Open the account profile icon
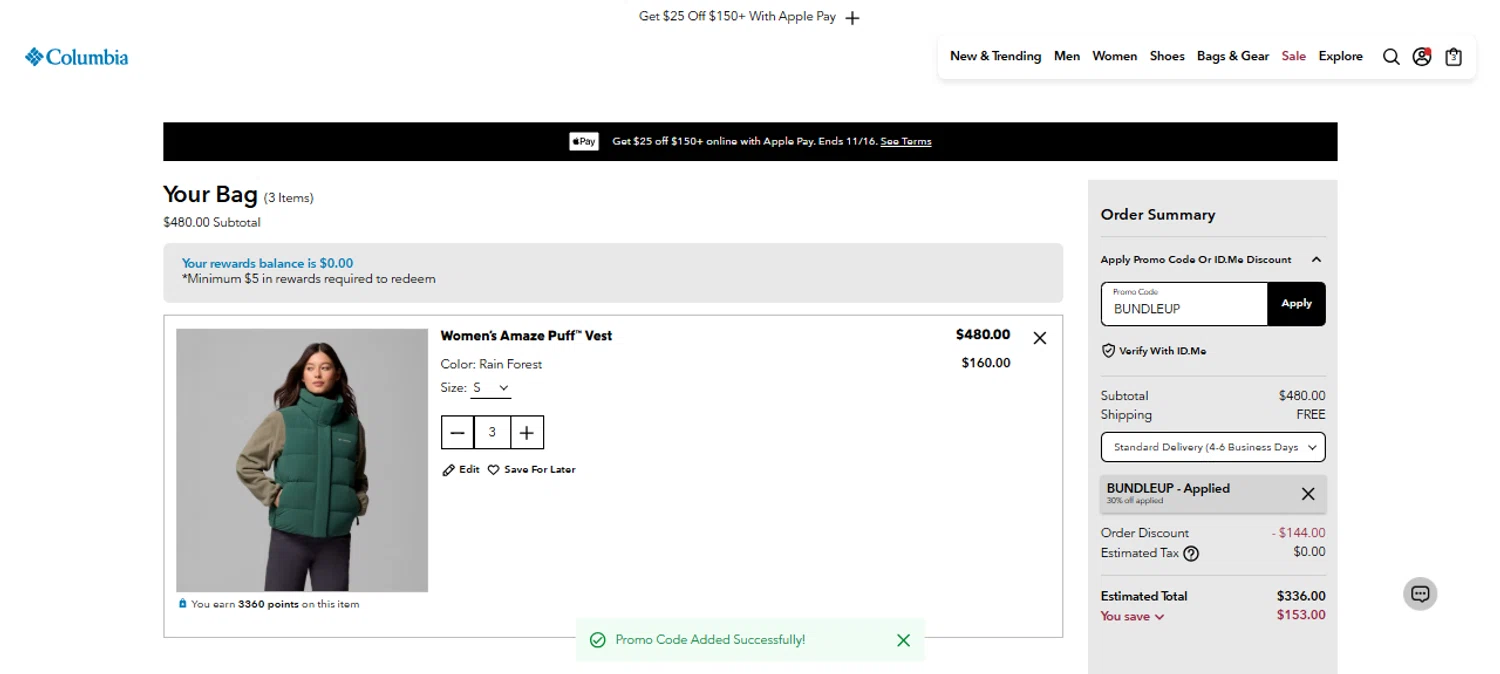 tap(1421, 57)
